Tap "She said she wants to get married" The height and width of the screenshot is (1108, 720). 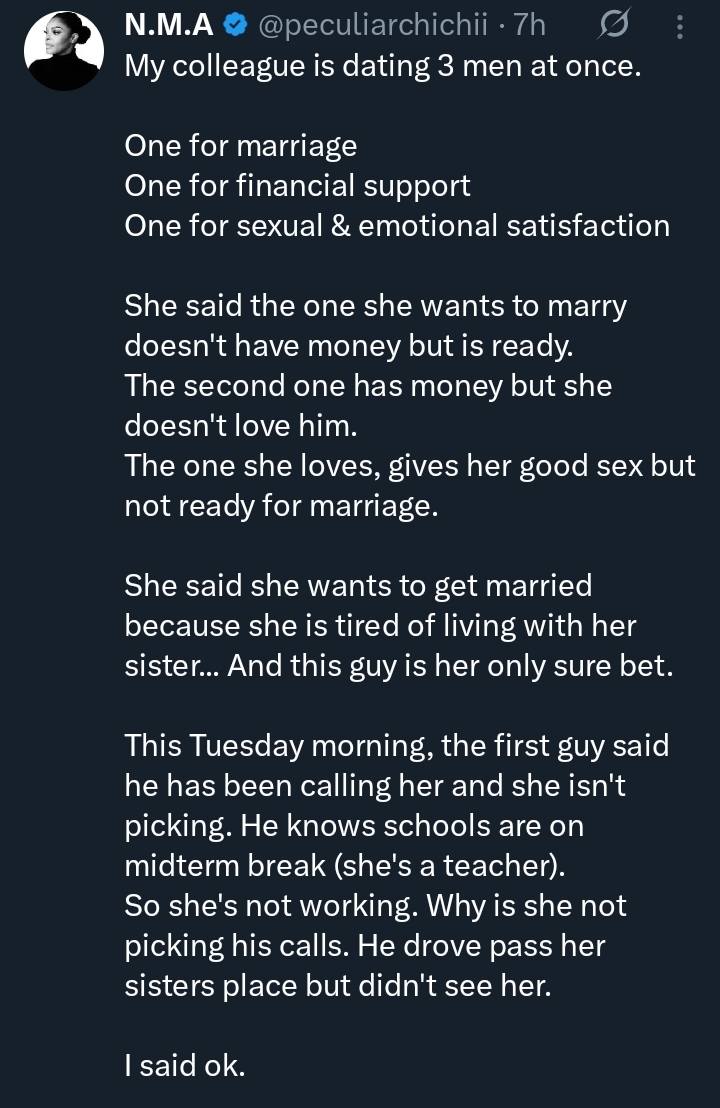click(x=358, y=586)
